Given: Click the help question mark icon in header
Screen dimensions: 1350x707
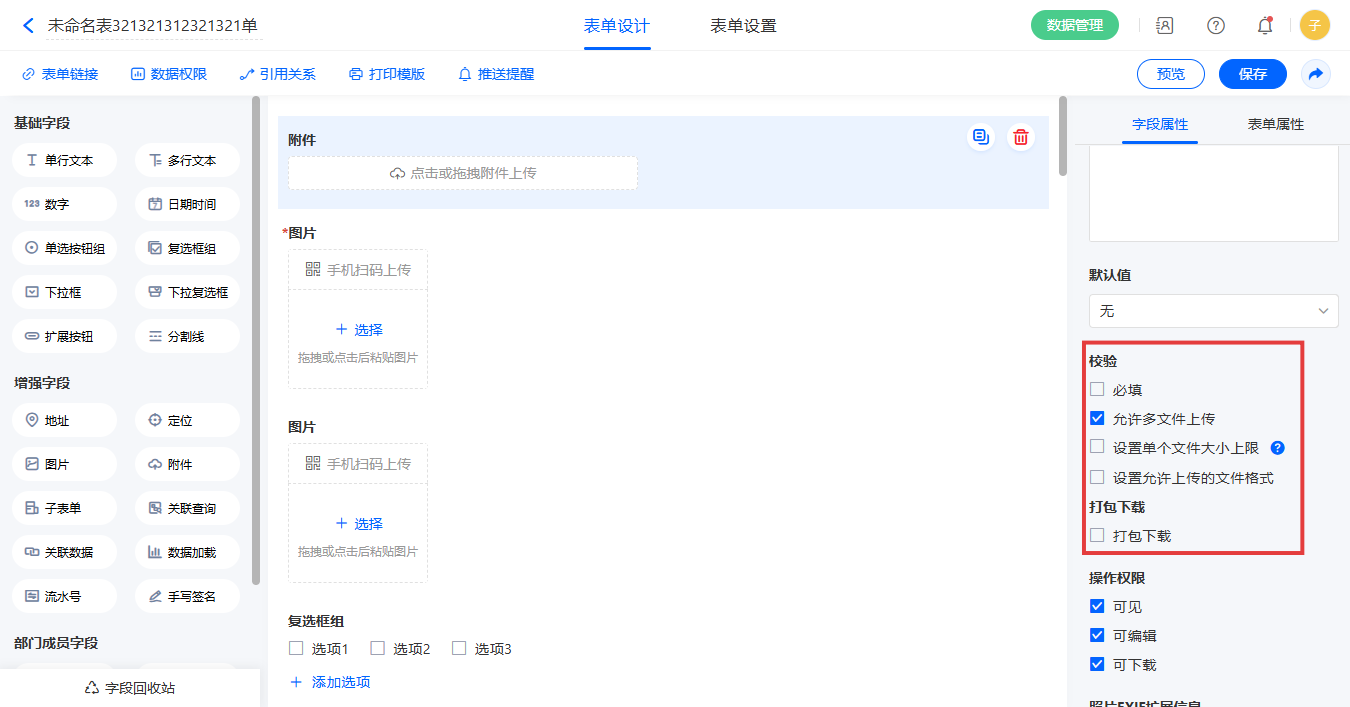Looking at the screenshot, I should [x=1216, y=26].
